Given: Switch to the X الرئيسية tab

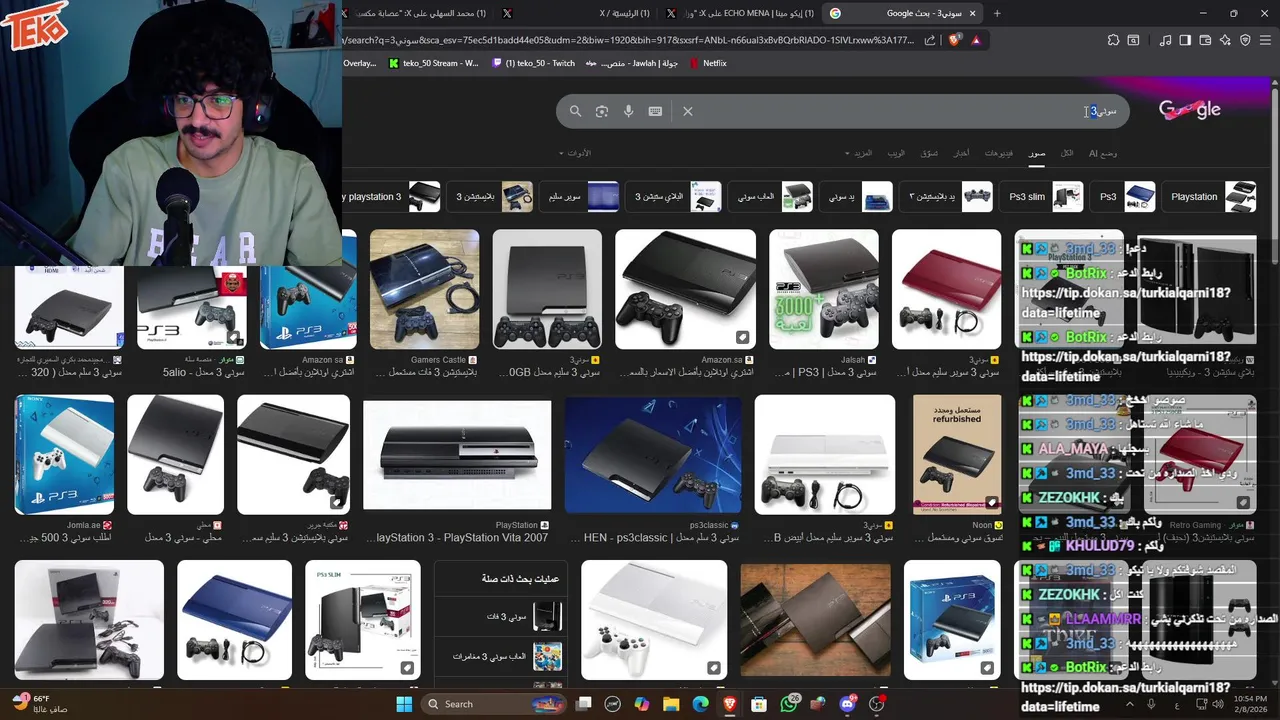Looking at the screenshot, I should coord(575,13).
